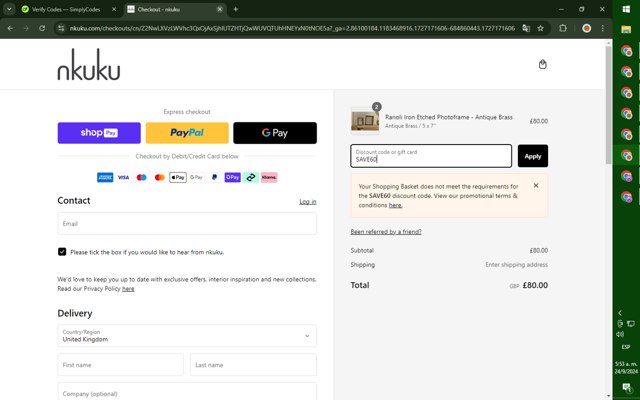The width and height of the screenshot is (640, 400).
Task: Focus the First name field
Action: tap(120, 364)
